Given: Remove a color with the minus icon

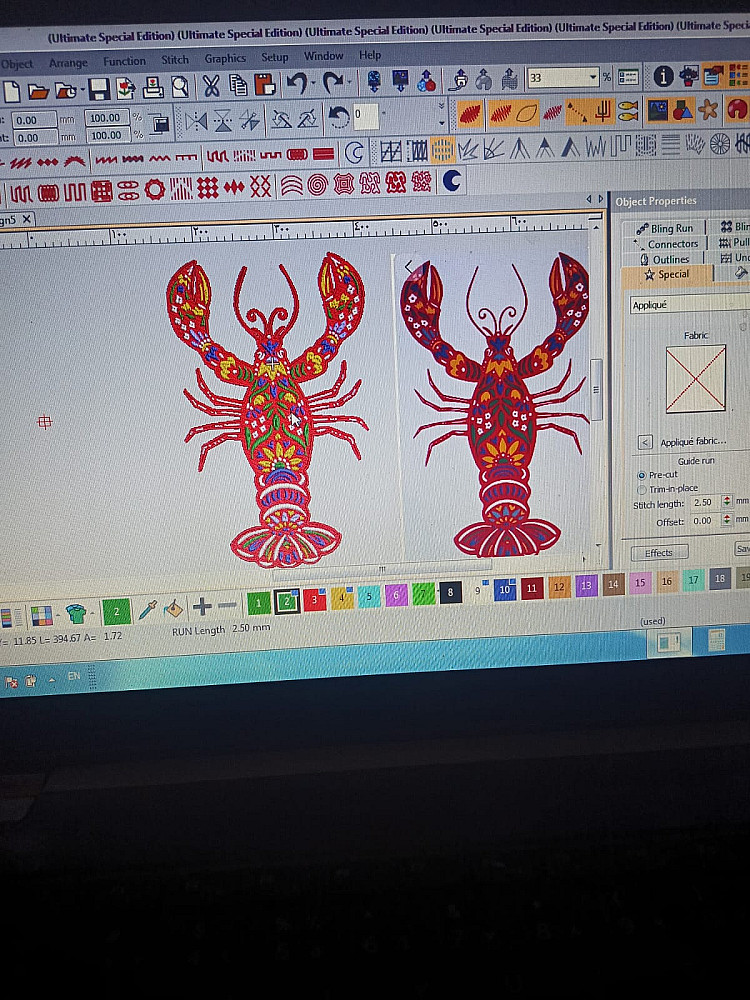Looking at the screenshot, I should 227,605.
